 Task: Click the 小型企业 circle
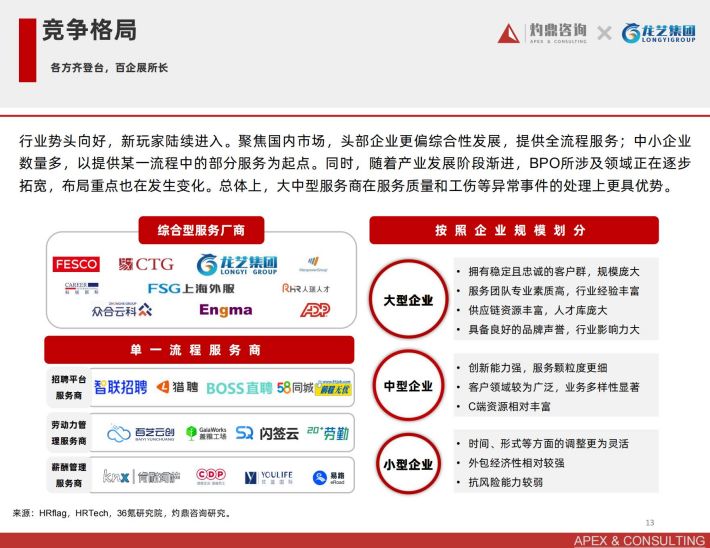pos(408,464)
